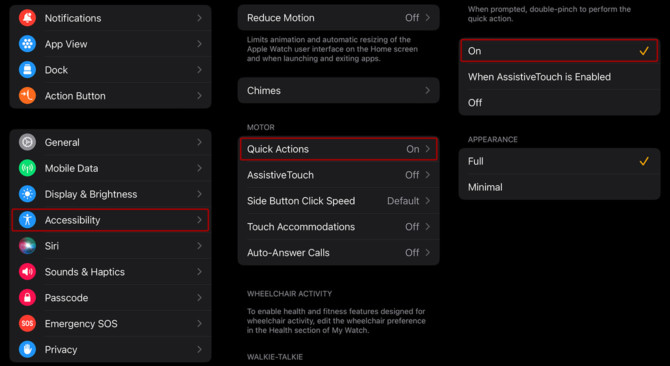Image resolution: width=670 pixels, height=366 pixels.
Task: Tap the MOTOR section header
Action: coord(261,127)
